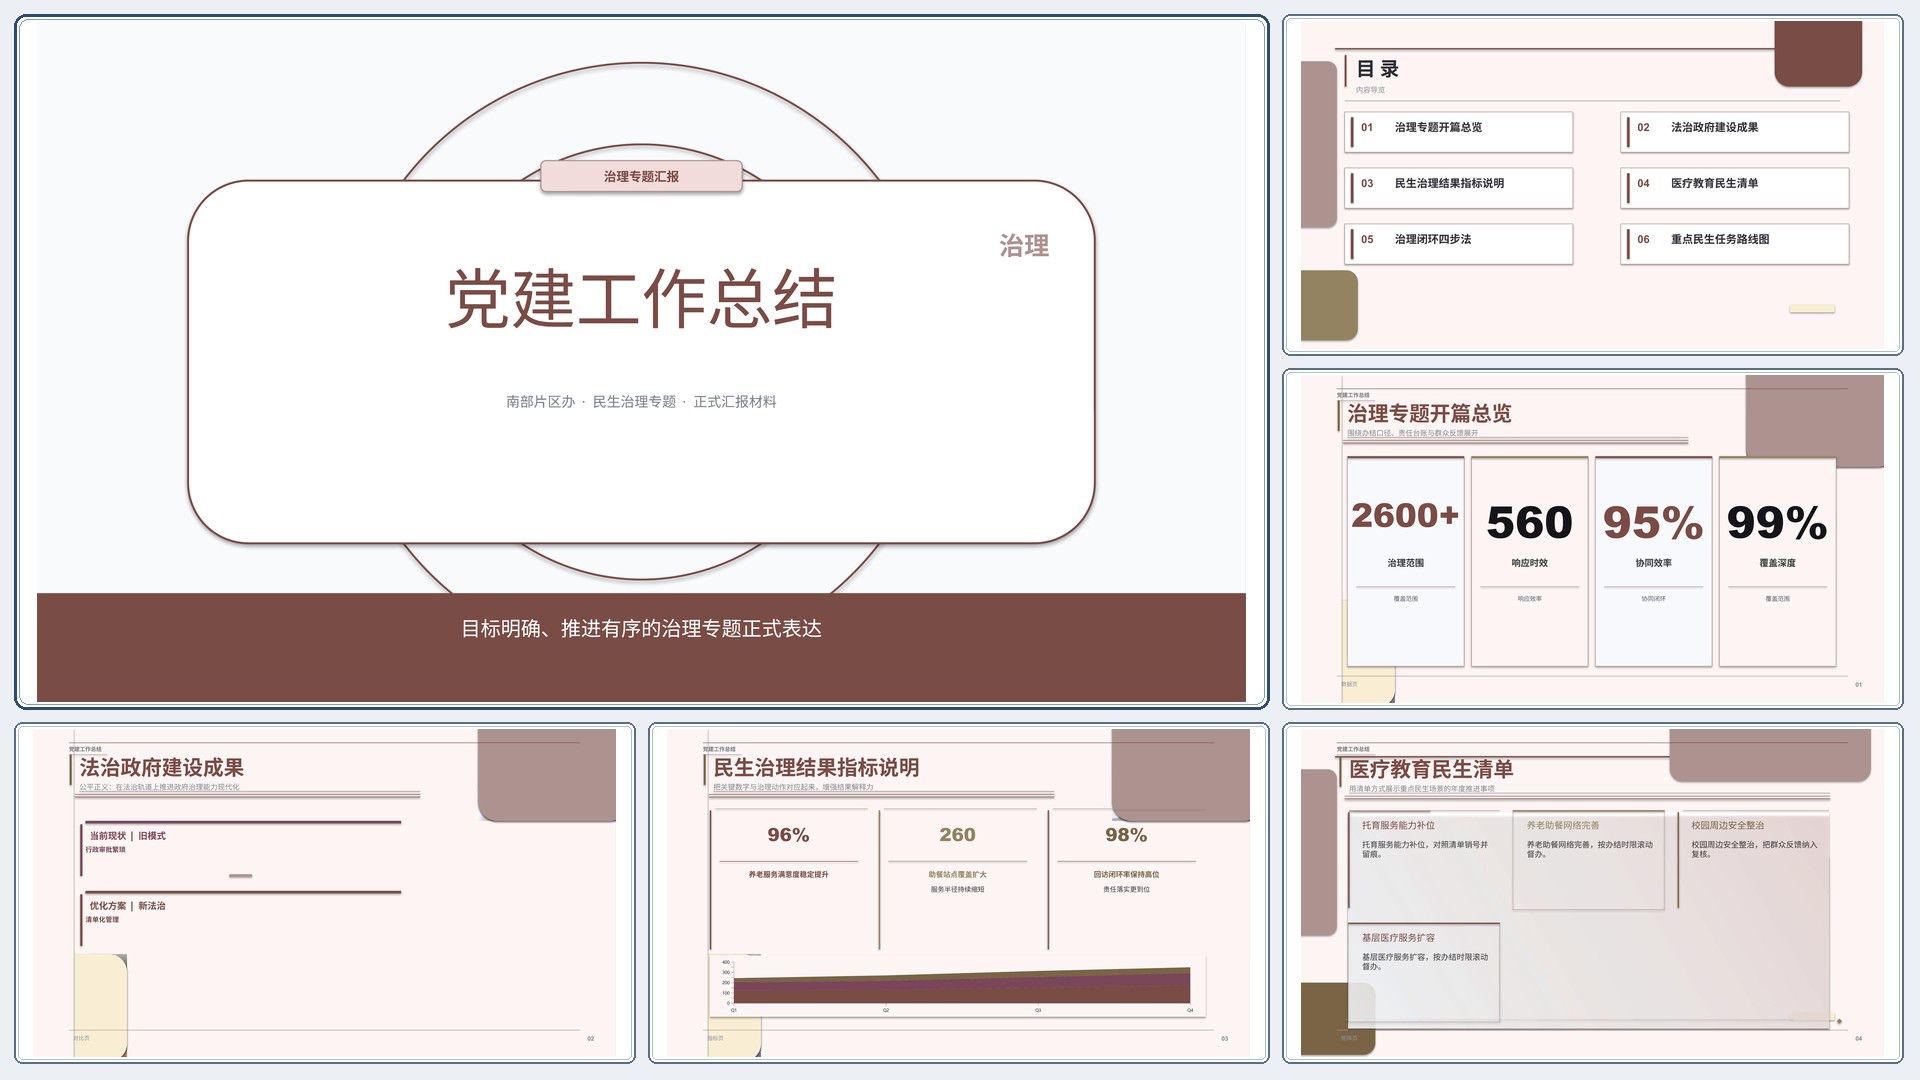Click the 95% 协同效率 stat card

pos(1653,562)
